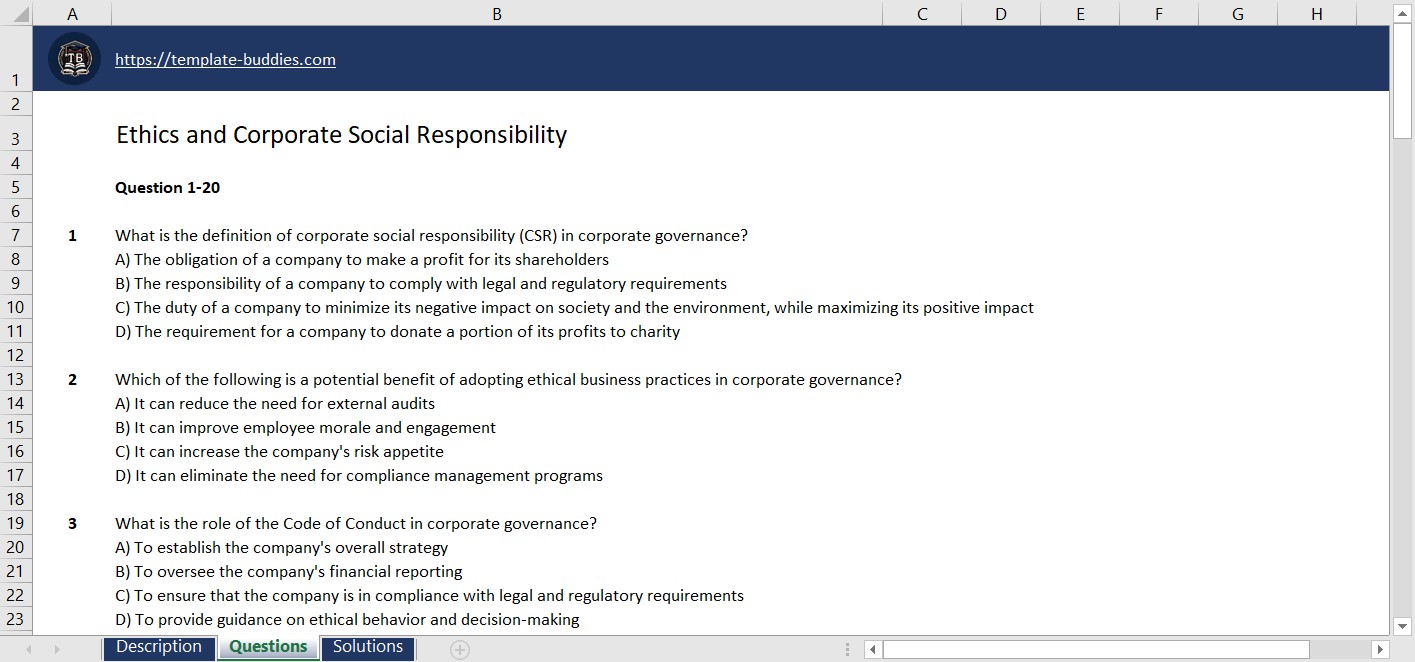Select the active Questions sheet tab
Viewport: 1415px width, 662px height.
pos(267,647)
